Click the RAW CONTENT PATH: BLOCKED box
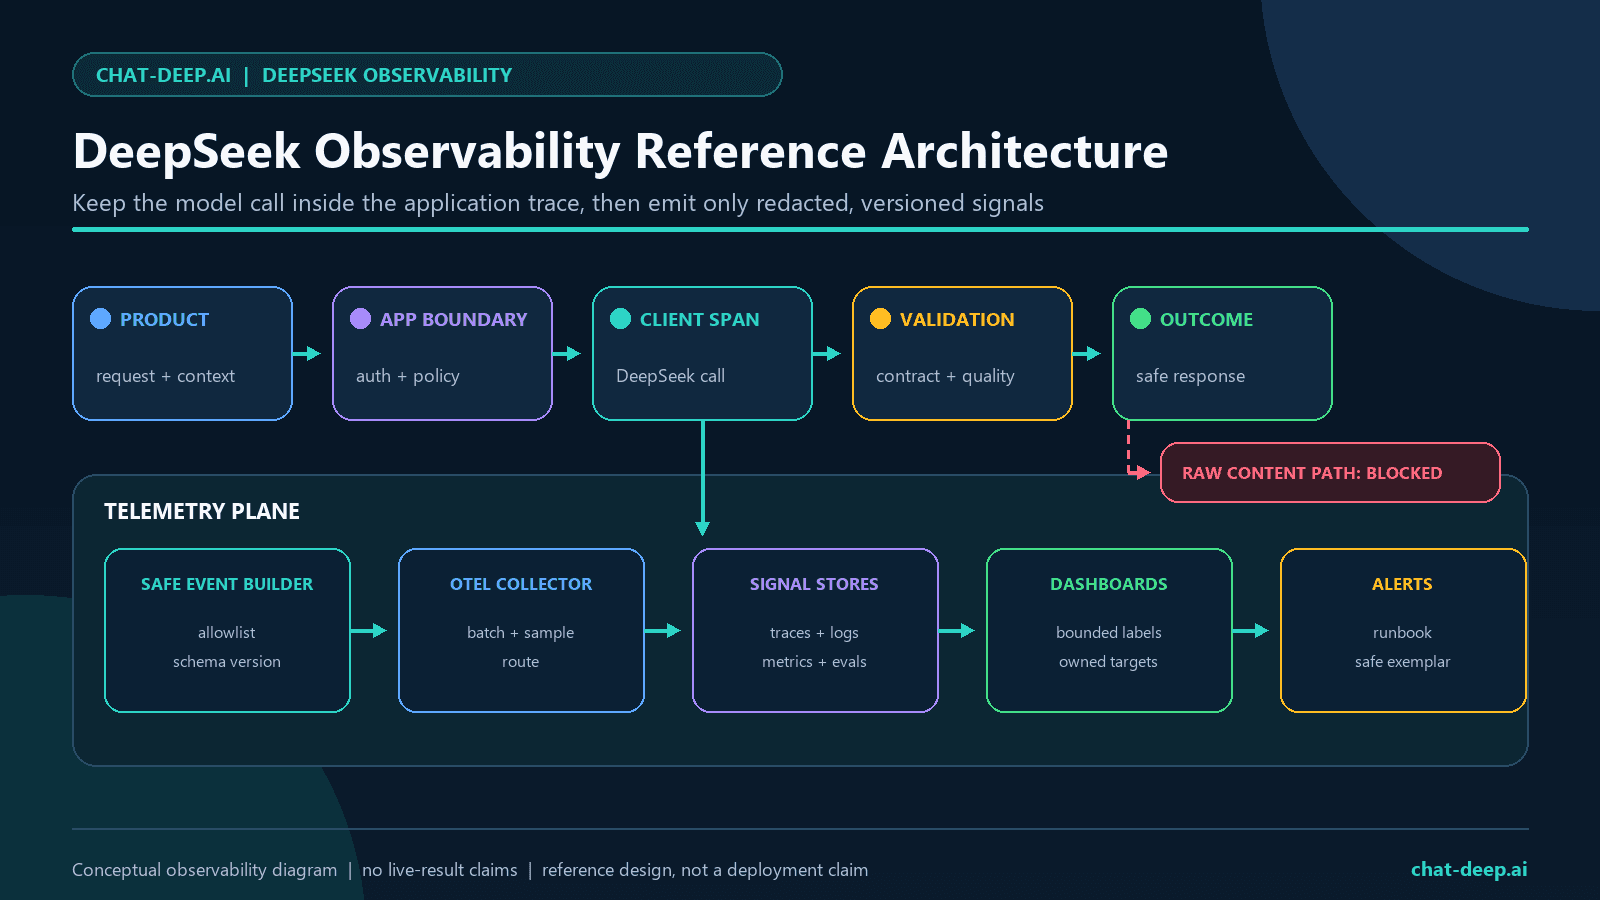 coord(1330,472)
